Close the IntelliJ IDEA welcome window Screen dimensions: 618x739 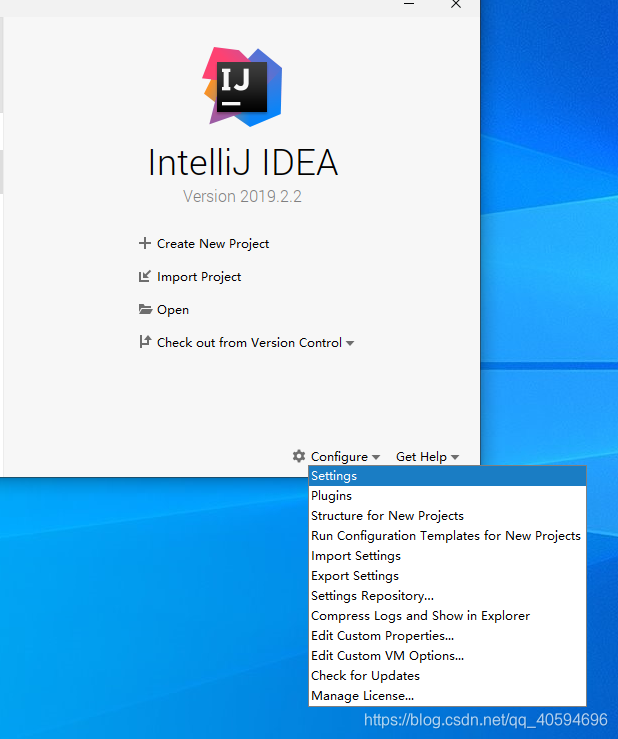(456, 4)
